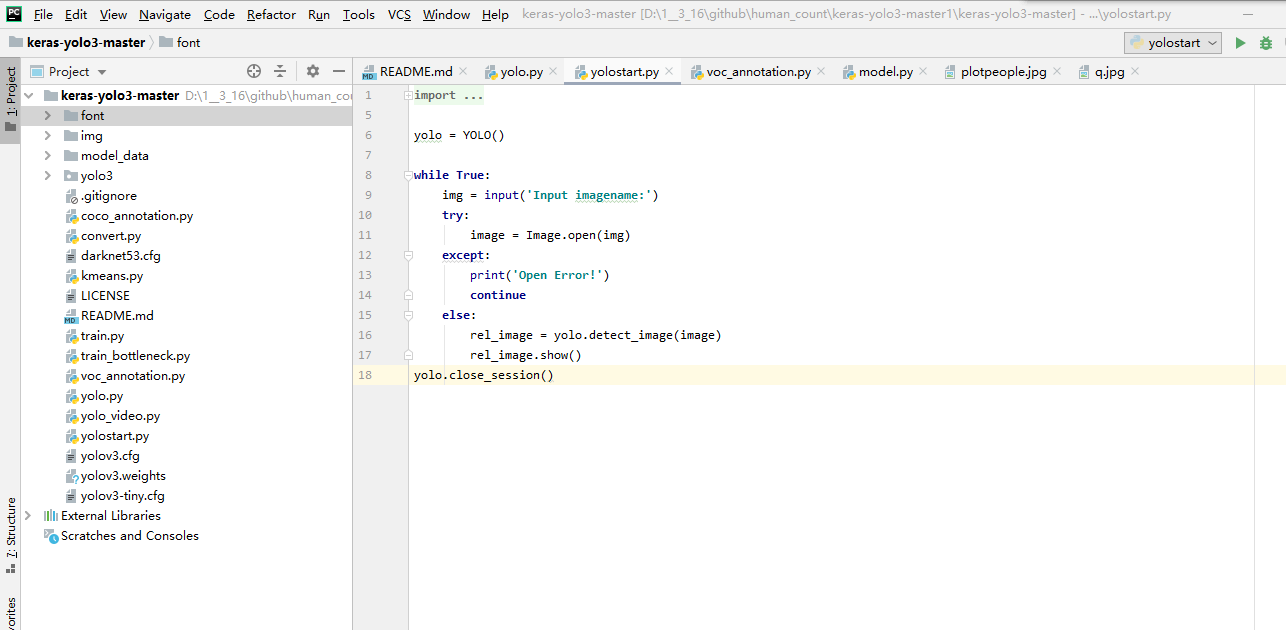Close the README.md tab

[x=463, y=72]
